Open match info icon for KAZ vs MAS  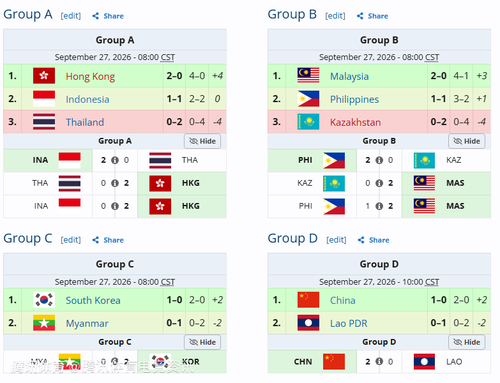click(x=379, y=183)
